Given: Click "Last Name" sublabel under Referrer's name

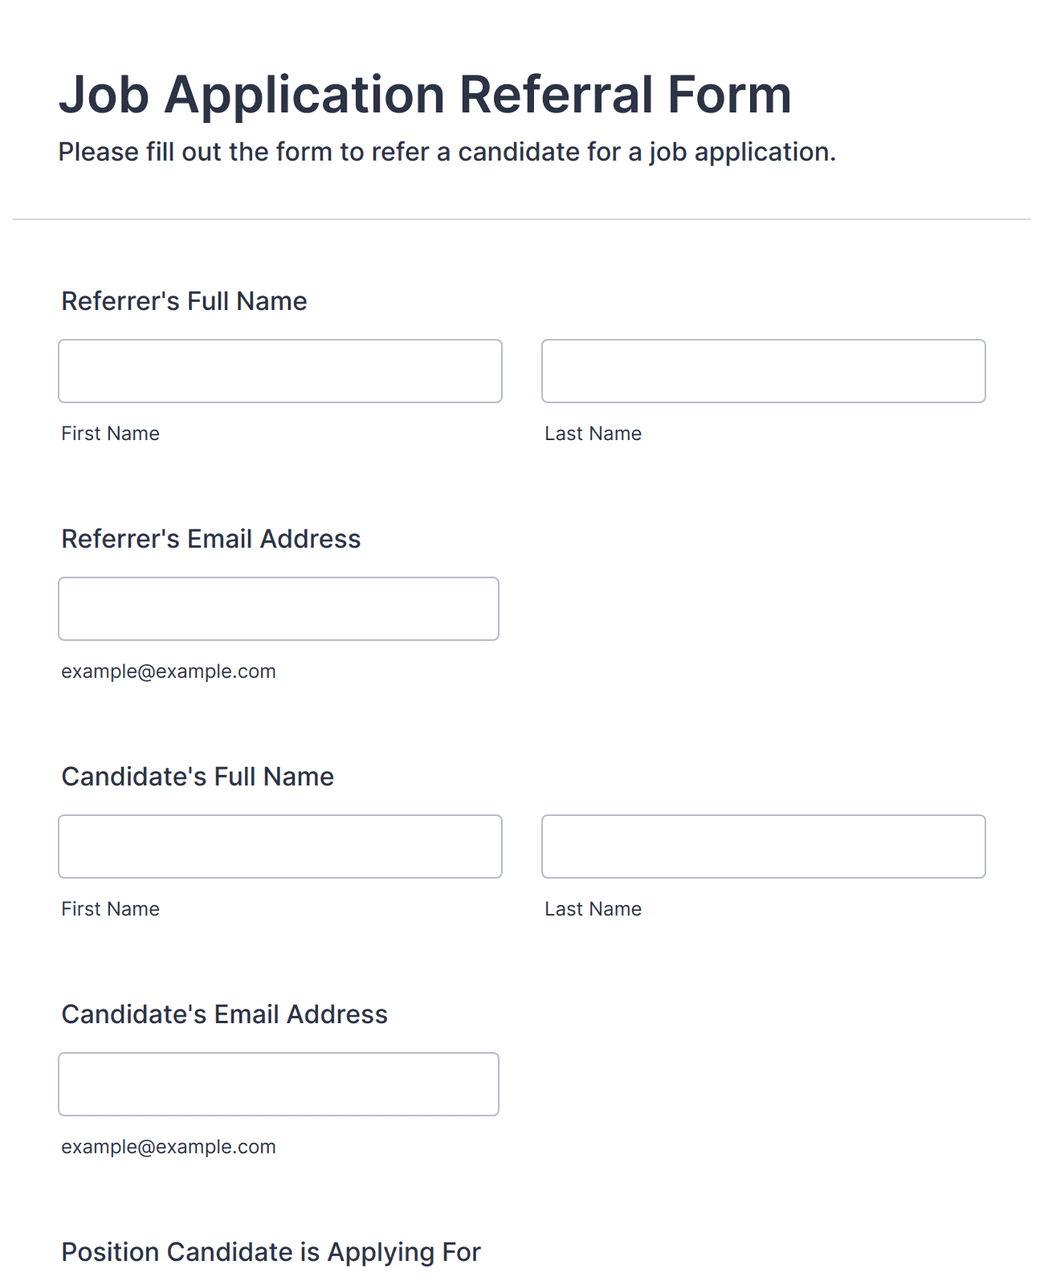Looking at the screenshot, I should pos(593,433).
